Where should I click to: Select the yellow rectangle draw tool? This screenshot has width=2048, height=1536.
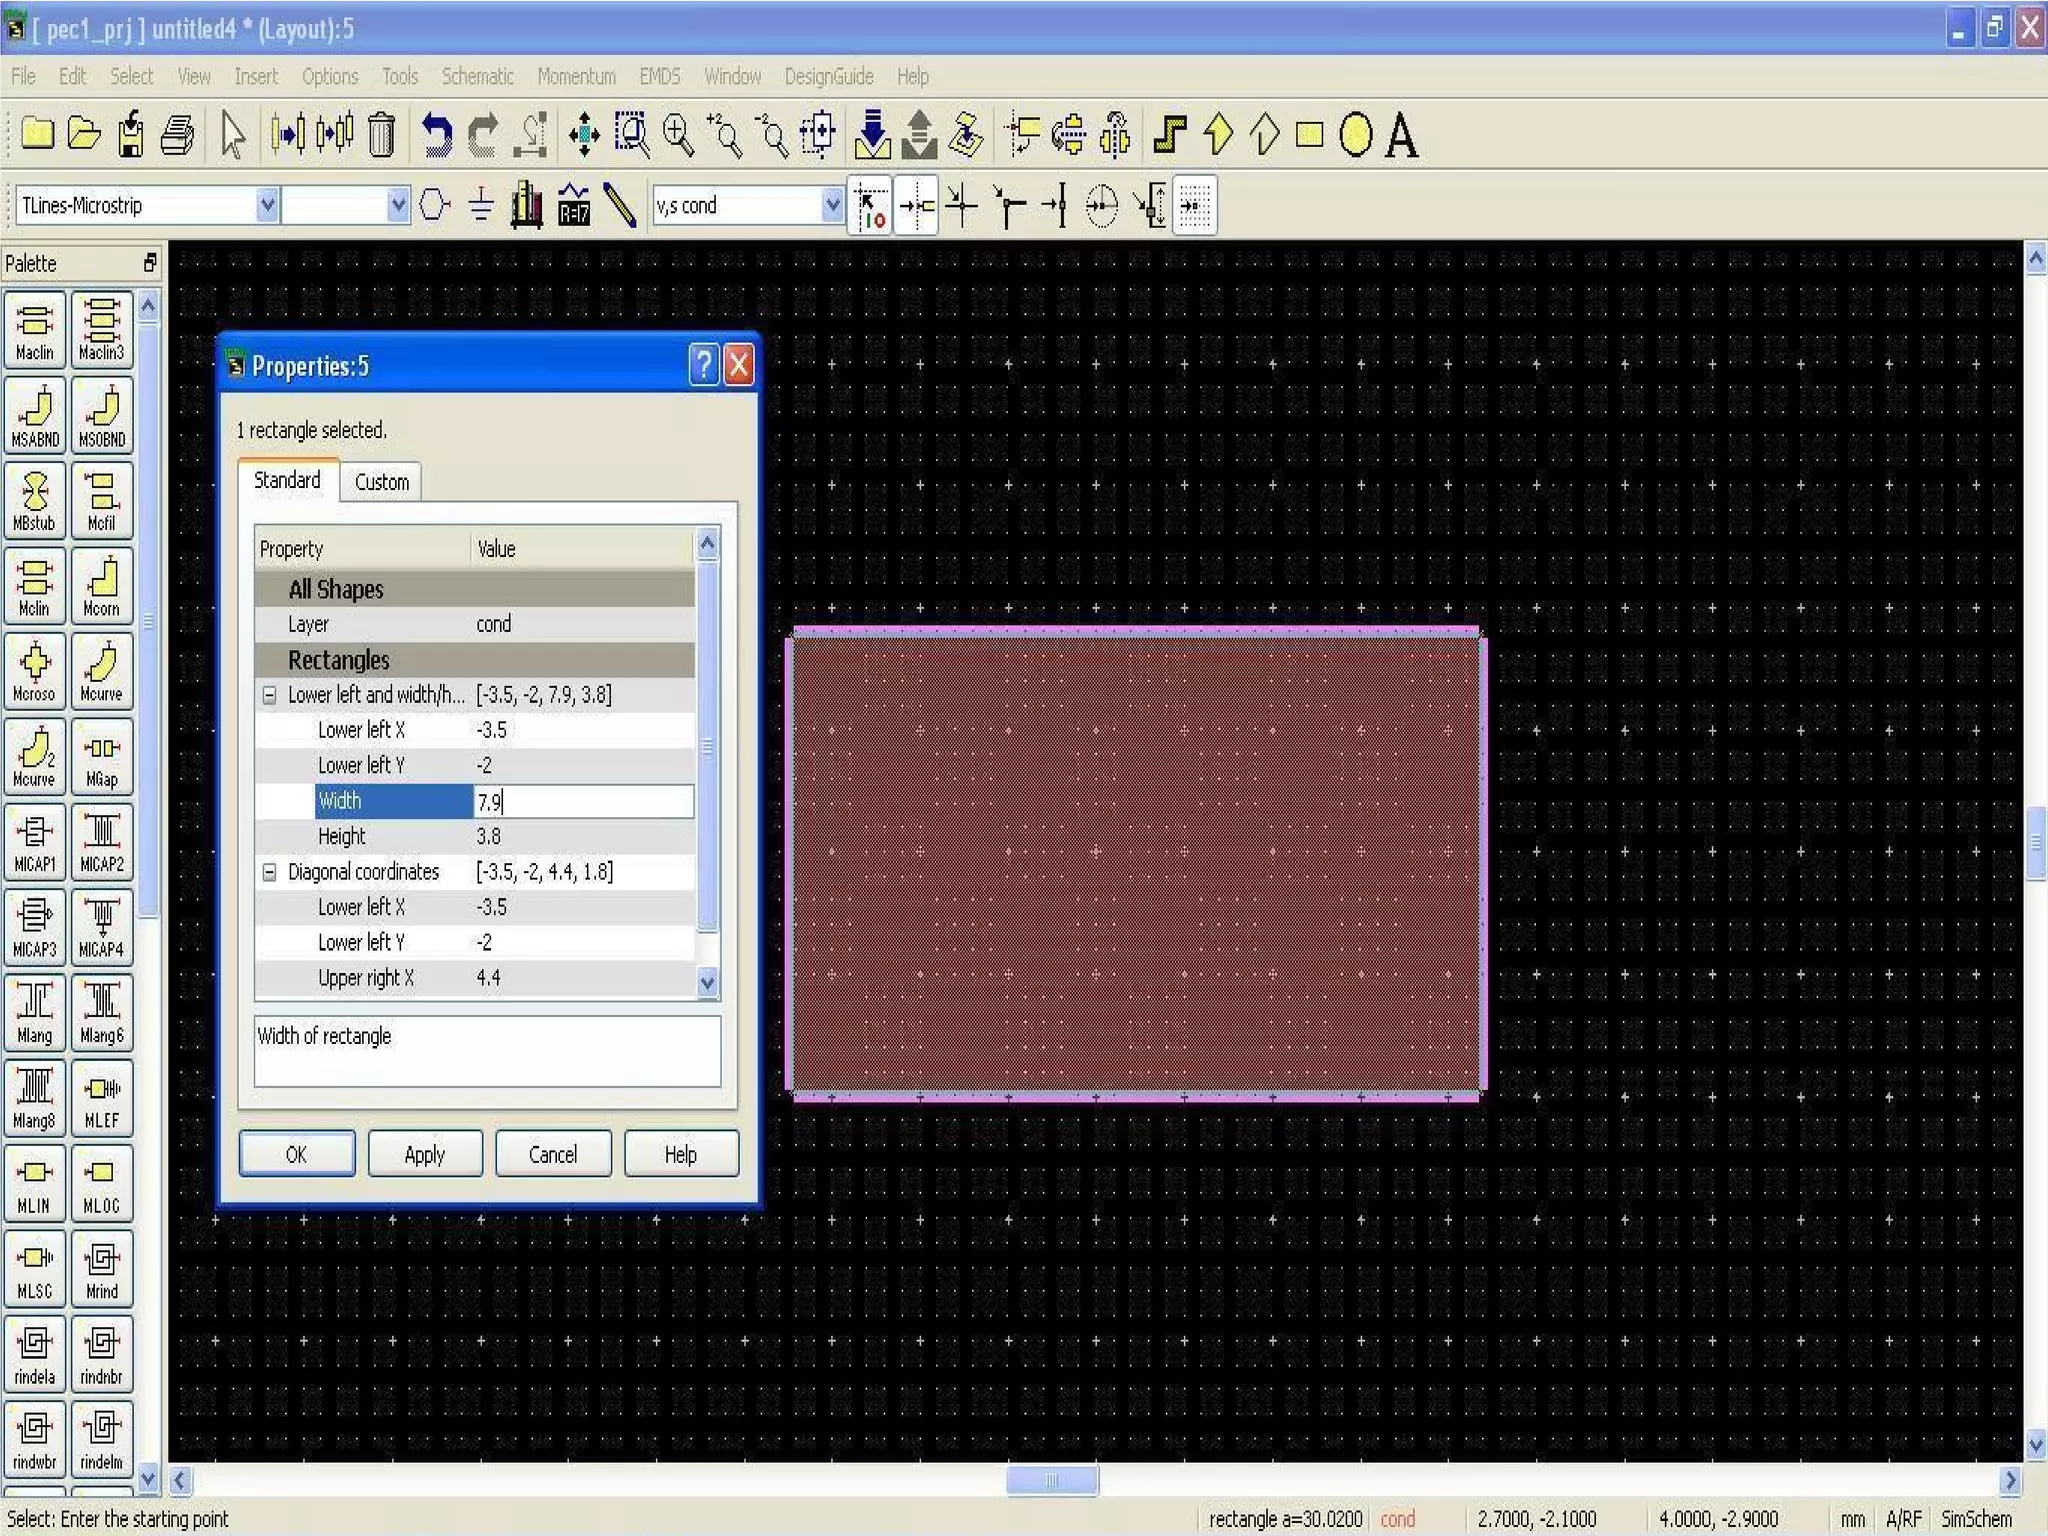click(x=1309, y=135)
